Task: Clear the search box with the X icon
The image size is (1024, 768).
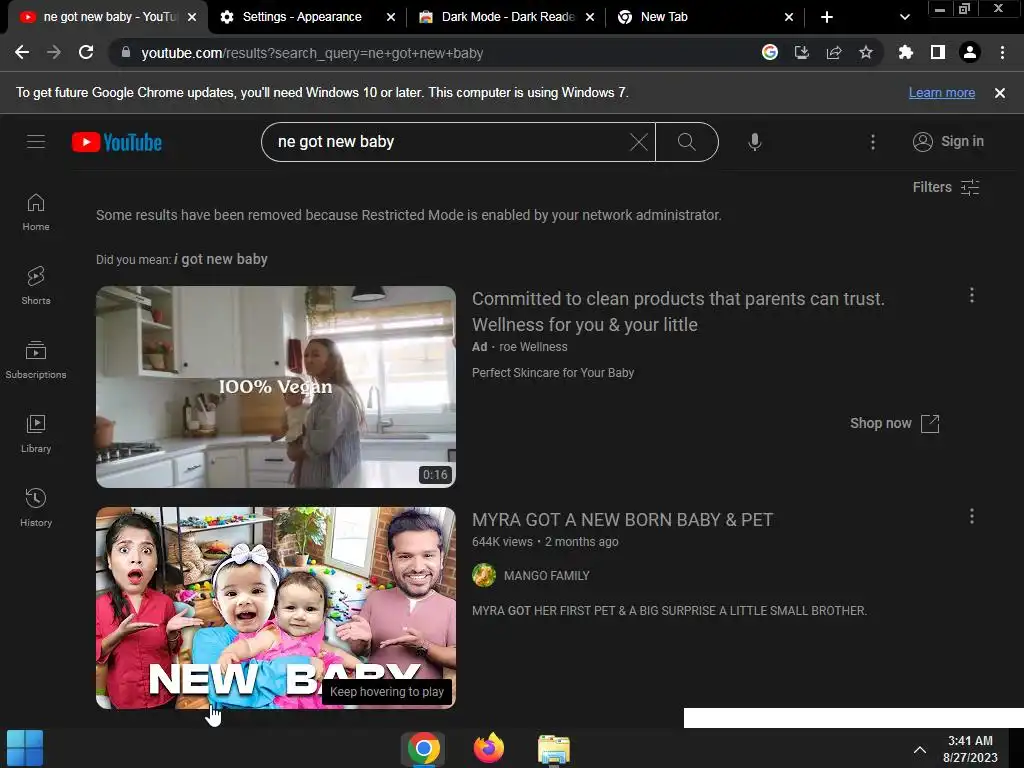Action: point(638,142)
